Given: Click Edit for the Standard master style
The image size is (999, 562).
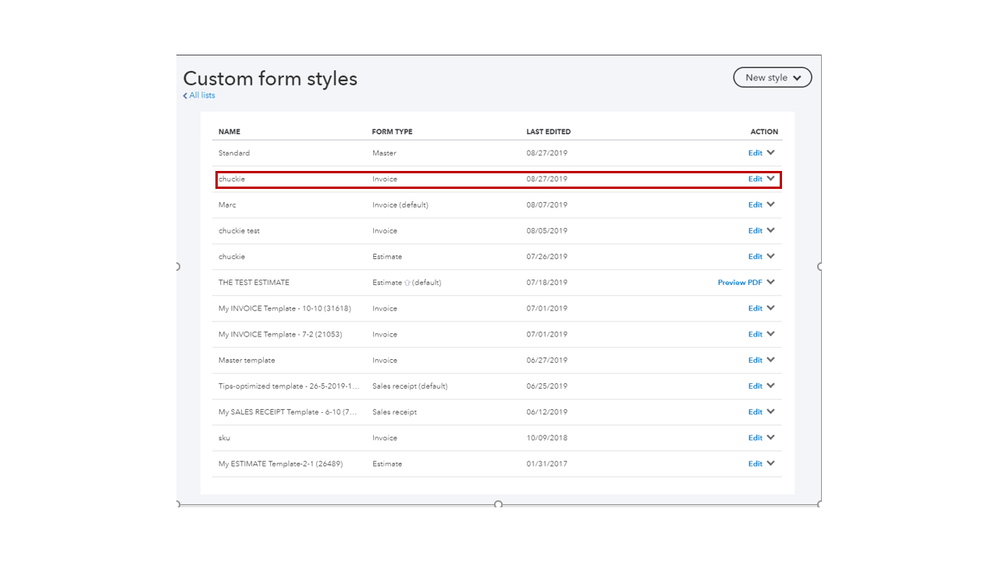Looking at the screenshot, I should (755, 153).
